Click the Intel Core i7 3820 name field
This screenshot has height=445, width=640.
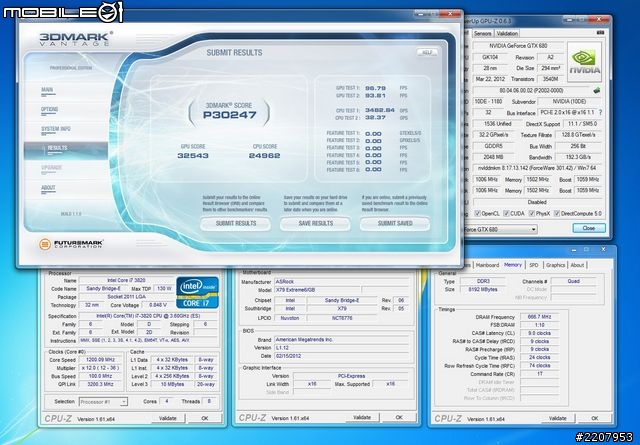pyautogui.click(x=126, y=280)
